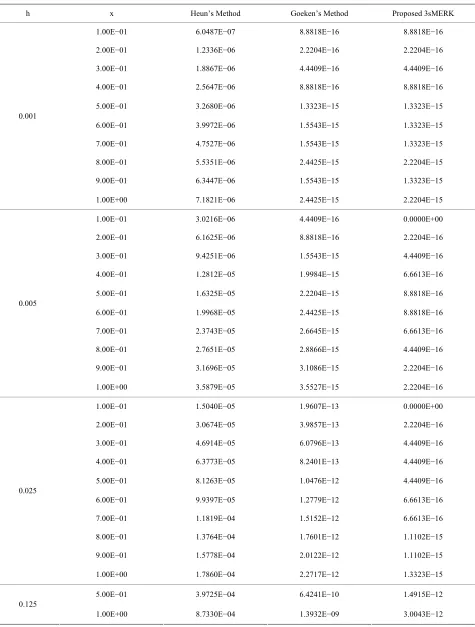Click Goeken's value 1.3932E−09
Image resolution: width=475 pixels, height=627 pixels.
click(319, 614)
